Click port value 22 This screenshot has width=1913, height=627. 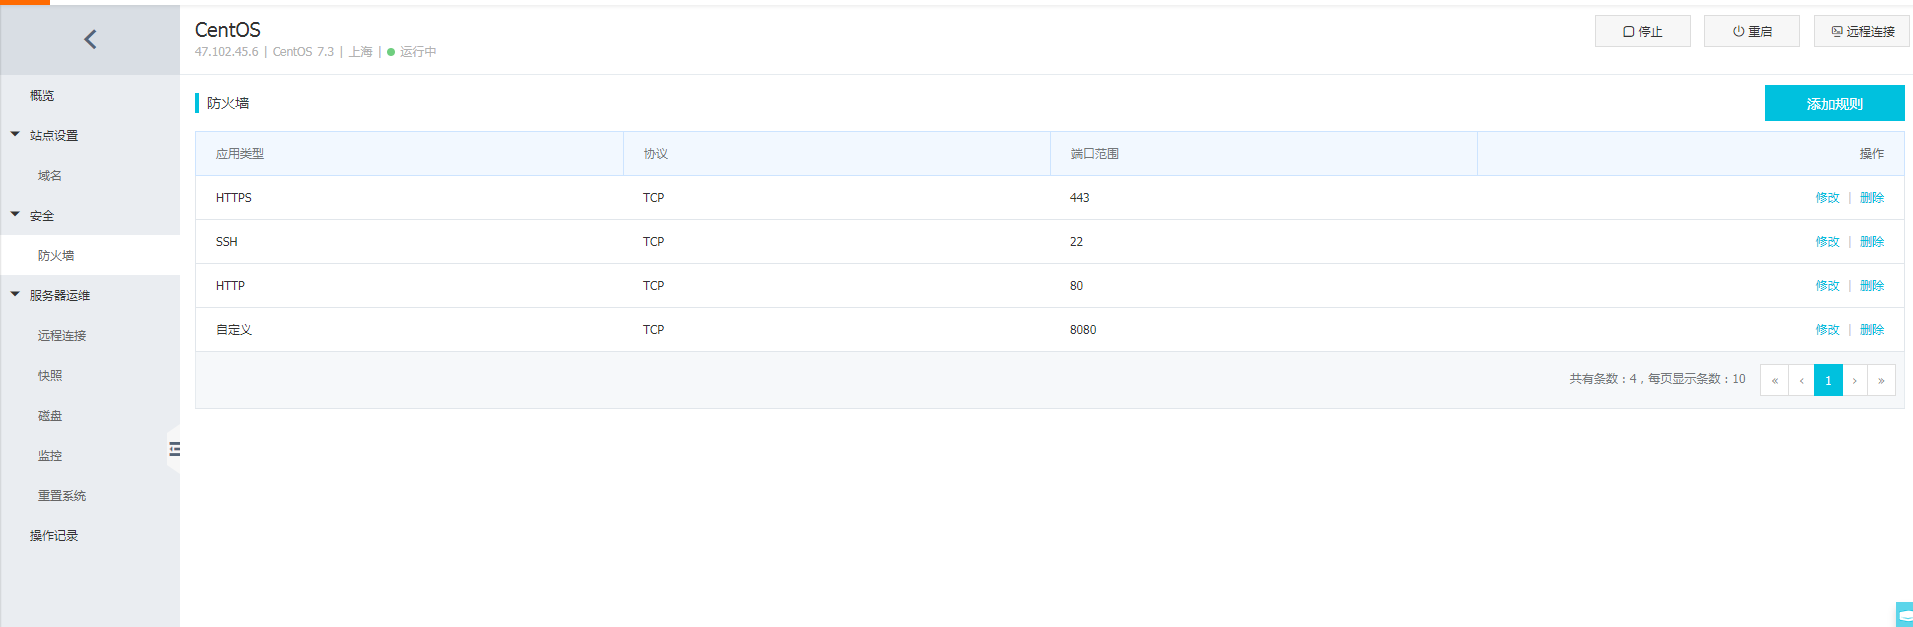tap(1076, 242)
